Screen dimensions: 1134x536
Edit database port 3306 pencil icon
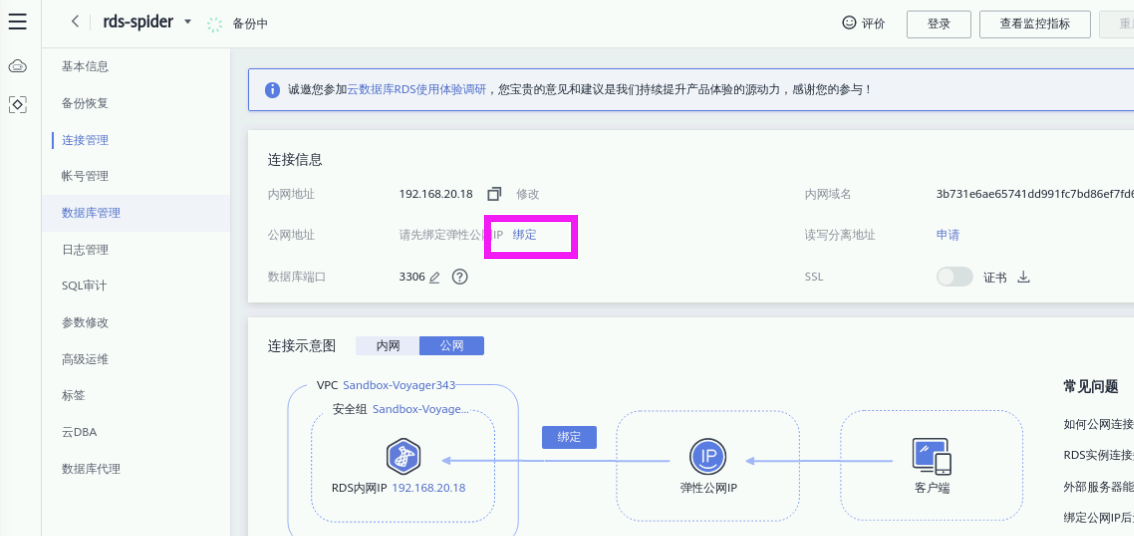coord(435,278)
